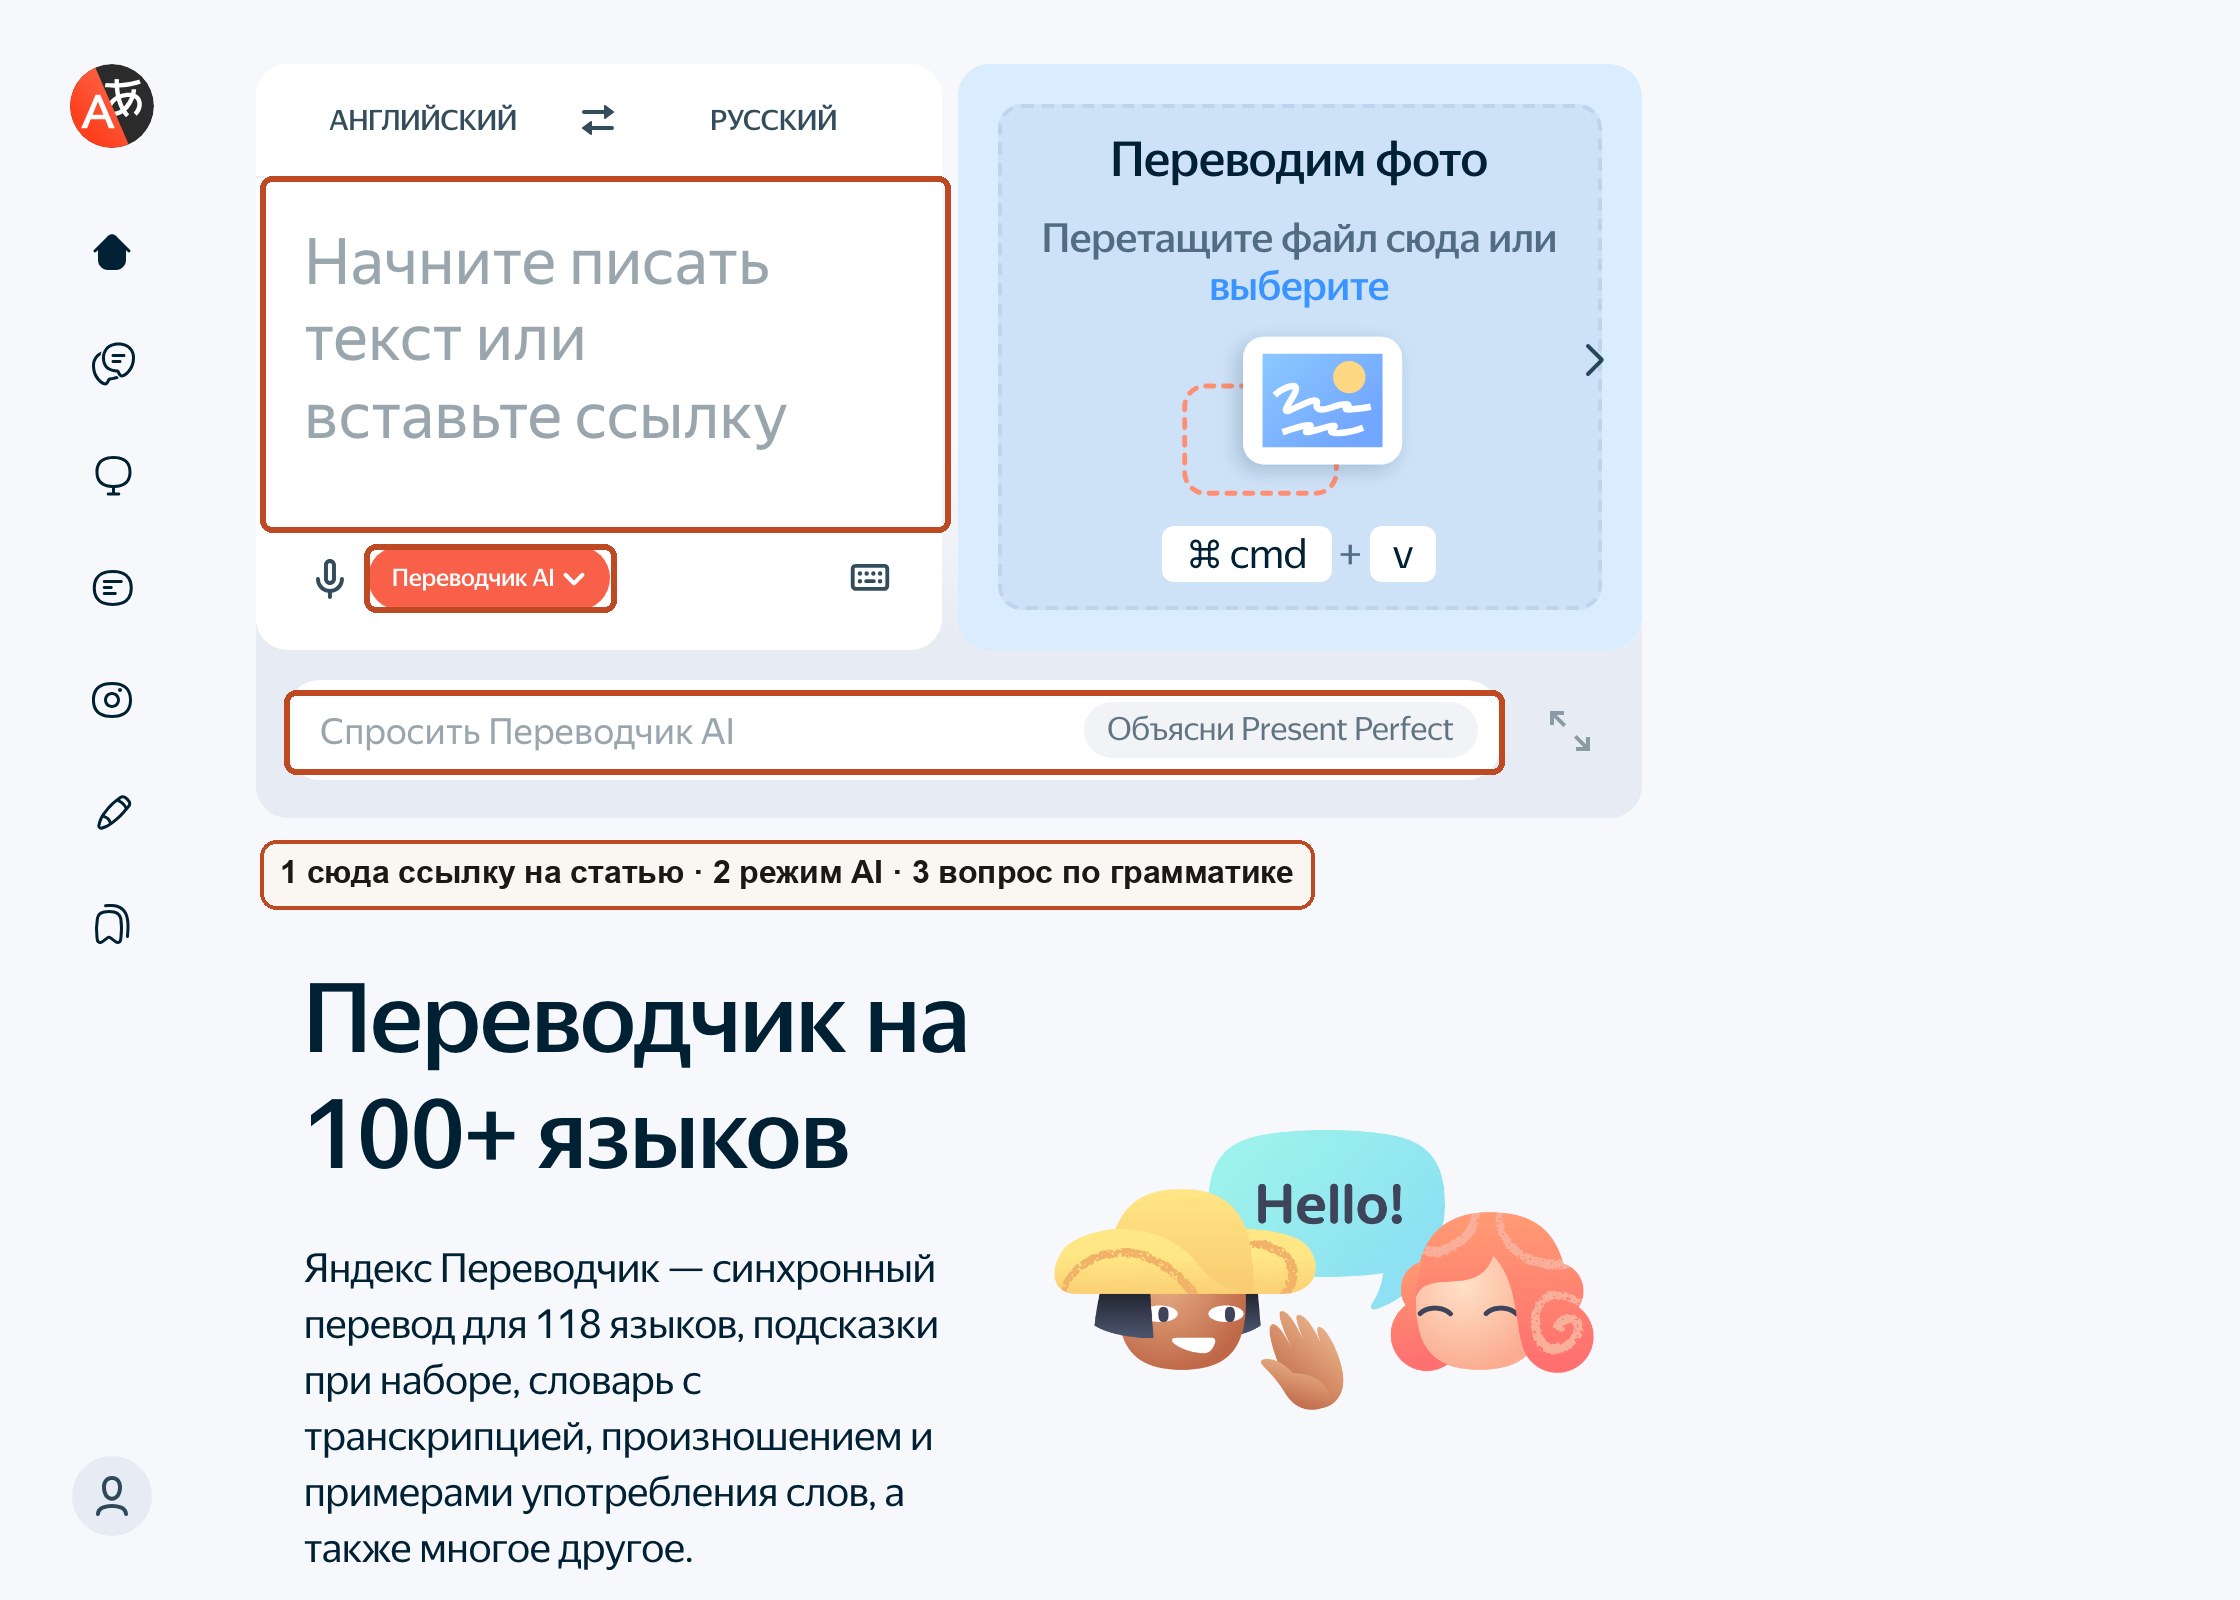Click the single speech bubble sidebar icon
The height and width of the screenshot is (1600, 2240).
tap(113, 476)
